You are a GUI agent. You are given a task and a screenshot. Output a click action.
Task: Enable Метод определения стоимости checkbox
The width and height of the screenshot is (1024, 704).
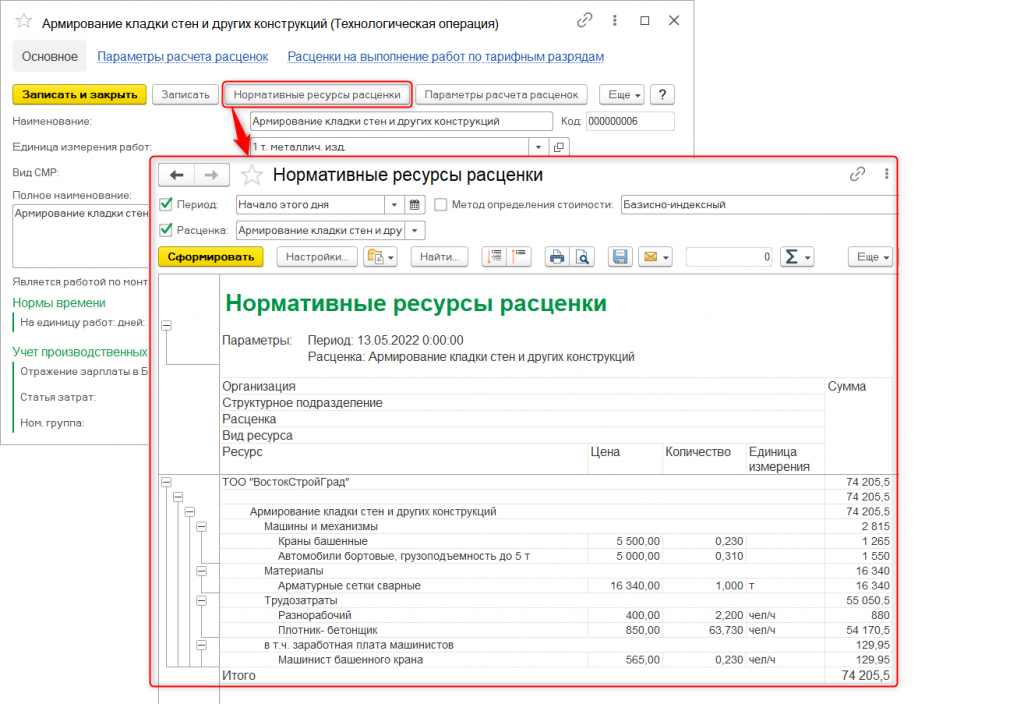(441, 204)
